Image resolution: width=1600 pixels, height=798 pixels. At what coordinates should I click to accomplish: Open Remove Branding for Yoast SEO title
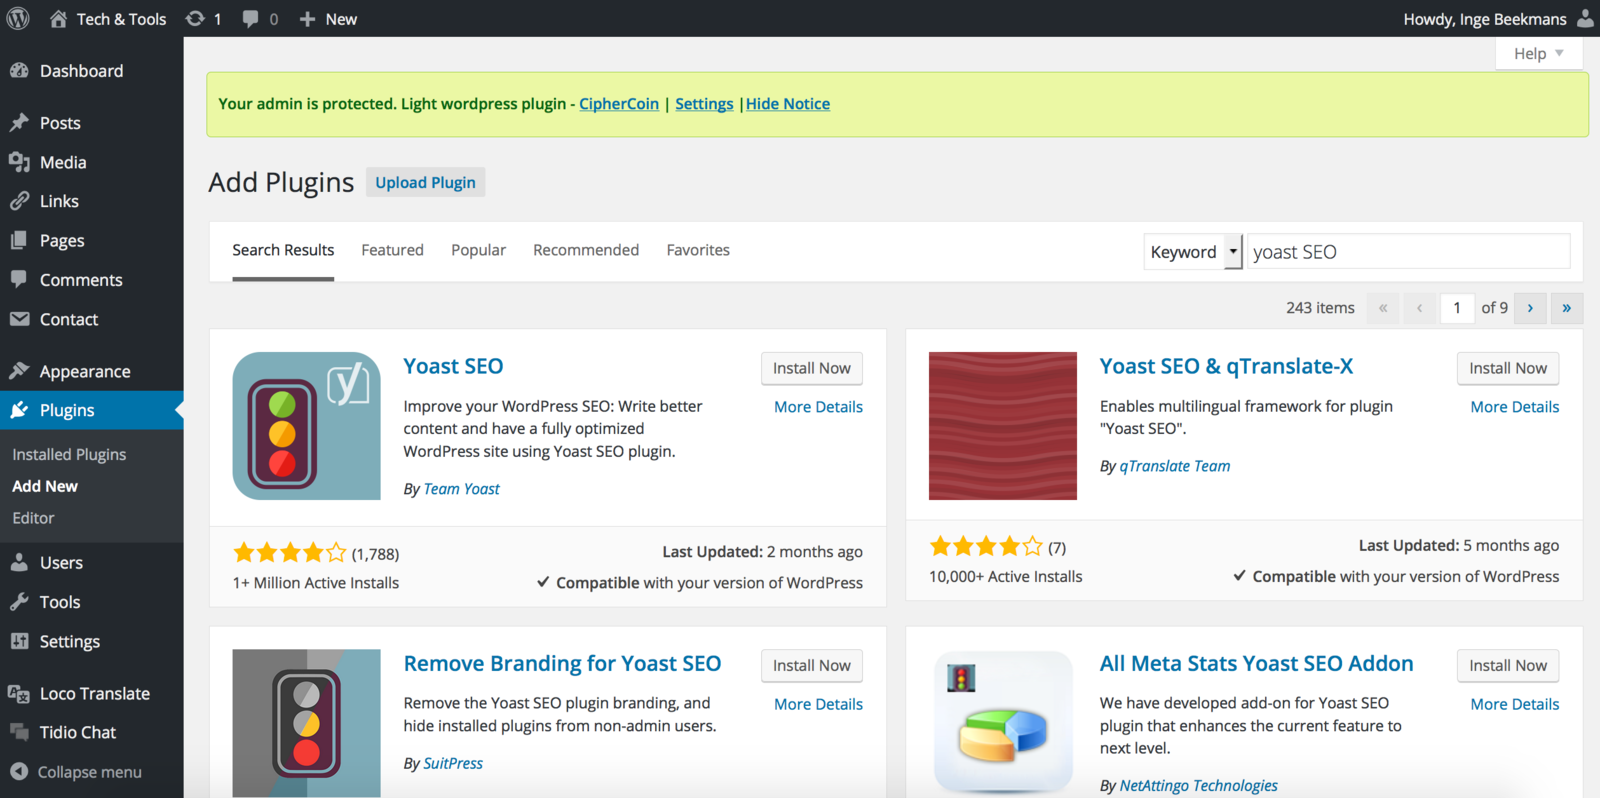click(x=562, y=663)
